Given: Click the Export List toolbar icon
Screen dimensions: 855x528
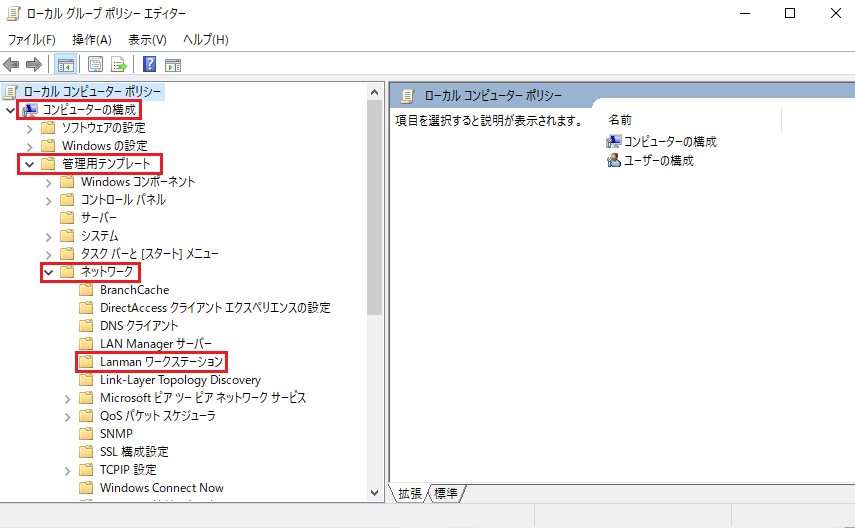Looking at the screenshot, I should [x=118, y=65].
